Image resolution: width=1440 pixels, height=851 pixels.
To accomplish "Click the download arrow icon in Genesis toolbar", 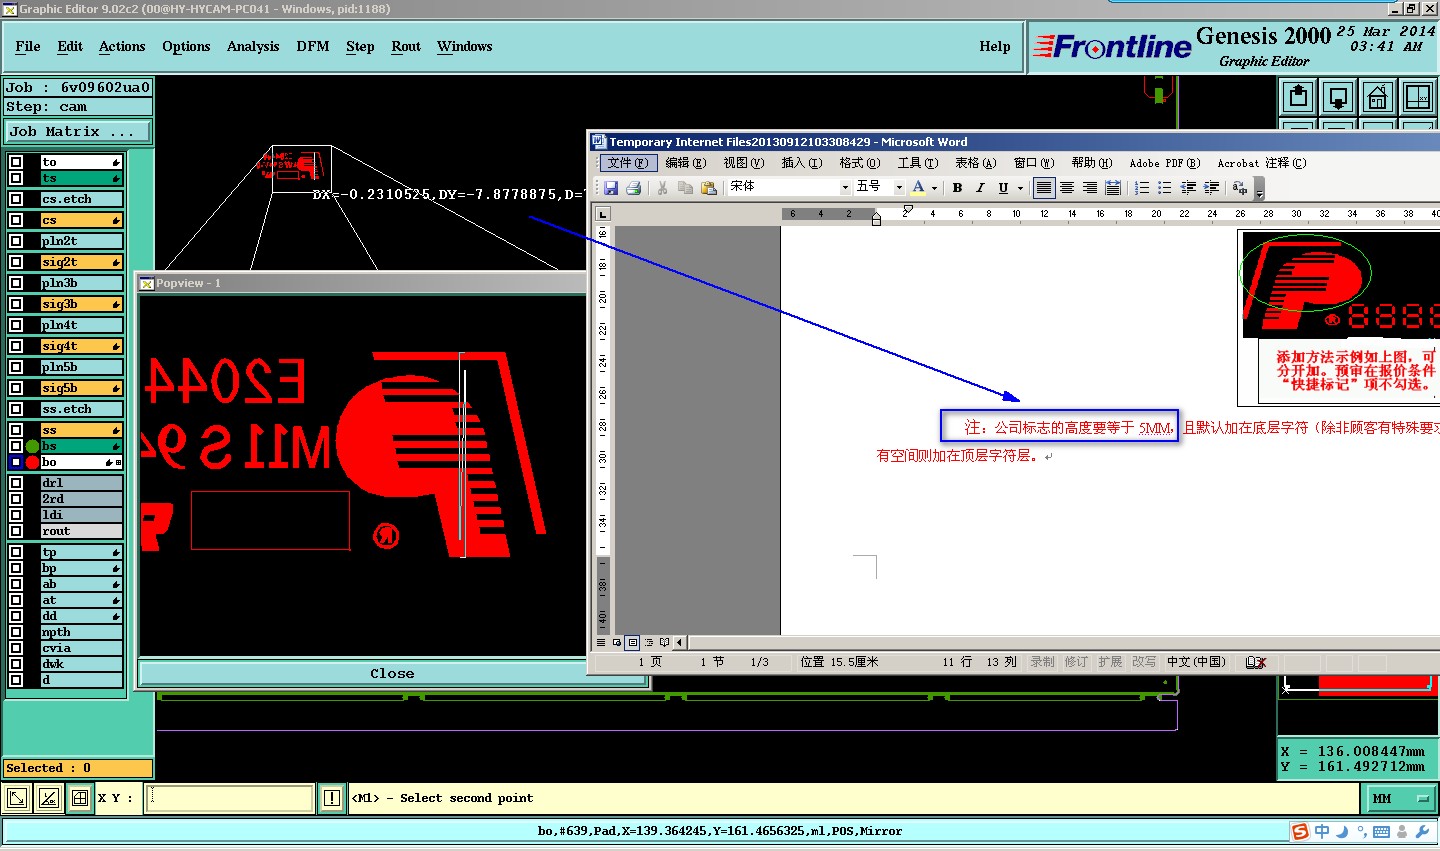I will 1338,97.
